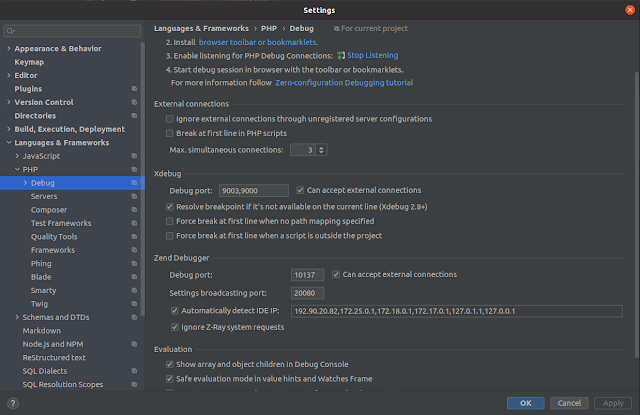
Task: Click project-level icon beside SQL Dialects
Action: pyautogui.click(x=134, y=371)
